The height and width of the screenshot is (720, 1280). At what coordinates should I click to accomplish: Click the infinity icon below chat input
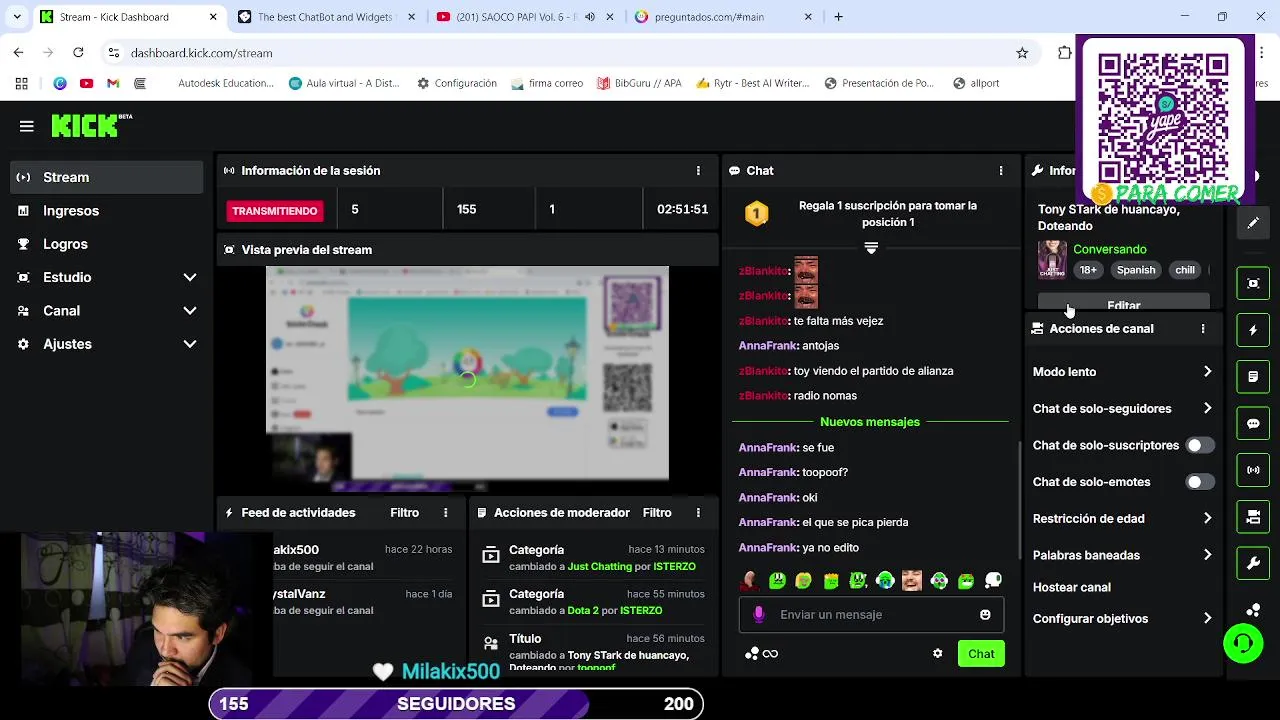pyautogui.click(x=770, y=654)
